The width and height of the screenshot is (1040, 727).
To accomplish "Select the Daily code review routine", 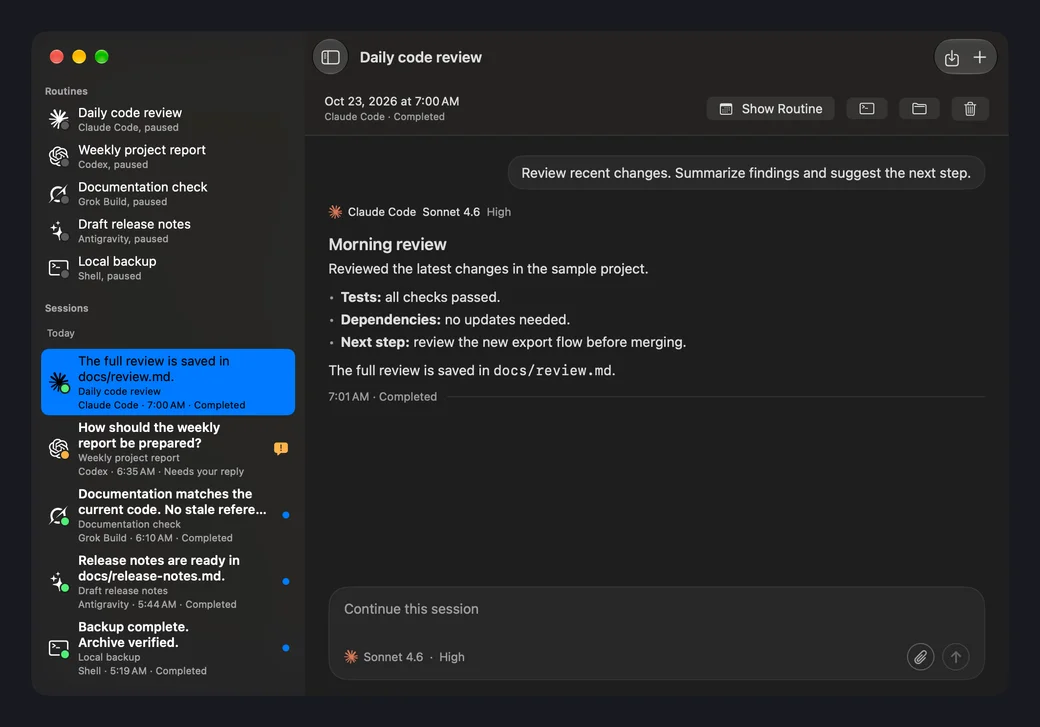I will coord(168,119).
